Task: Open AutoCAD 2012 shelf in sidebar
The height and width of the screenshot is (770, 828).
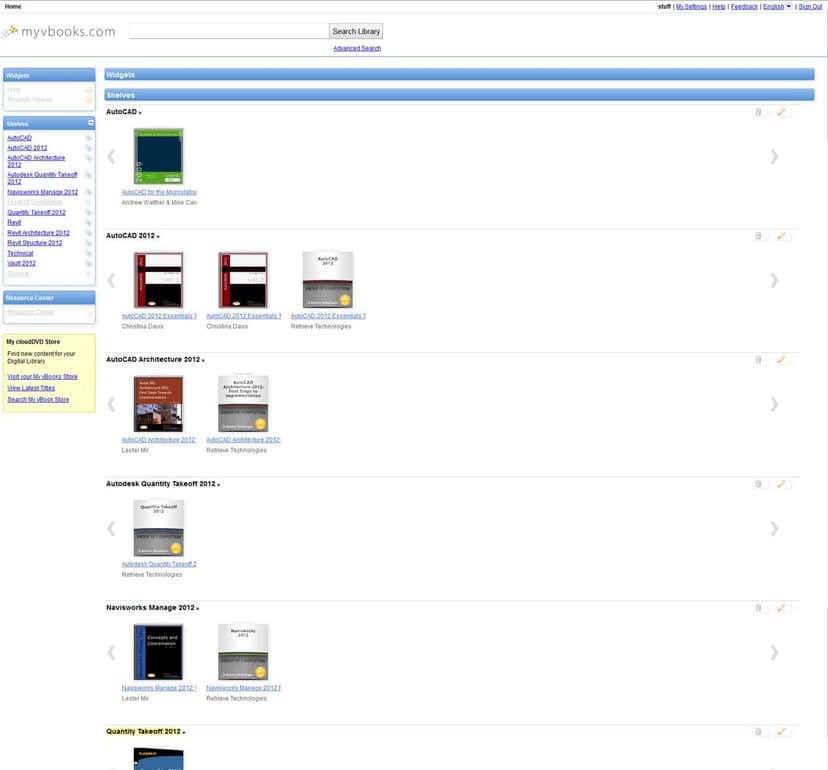Action: click(27, 148)
